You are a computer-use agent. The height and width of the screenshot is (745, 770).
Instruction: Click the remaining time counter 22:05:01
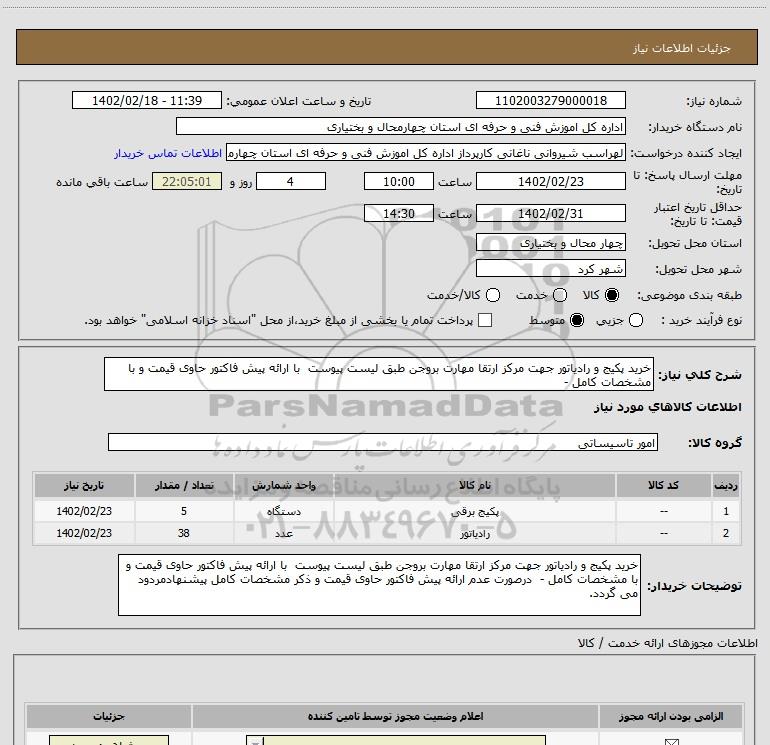[187, 182]
